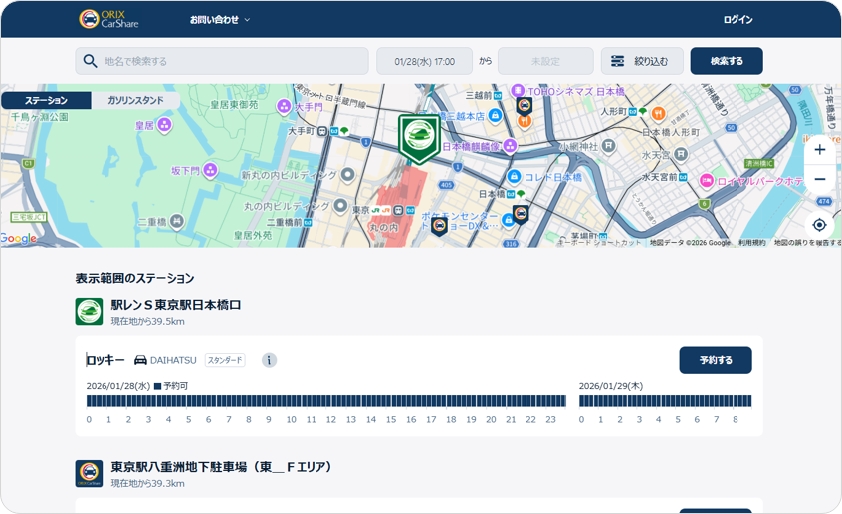This screenshot has width=842, height=514.
Task: Click the 現在地から39.5km distance text
Action: (148, 321)
